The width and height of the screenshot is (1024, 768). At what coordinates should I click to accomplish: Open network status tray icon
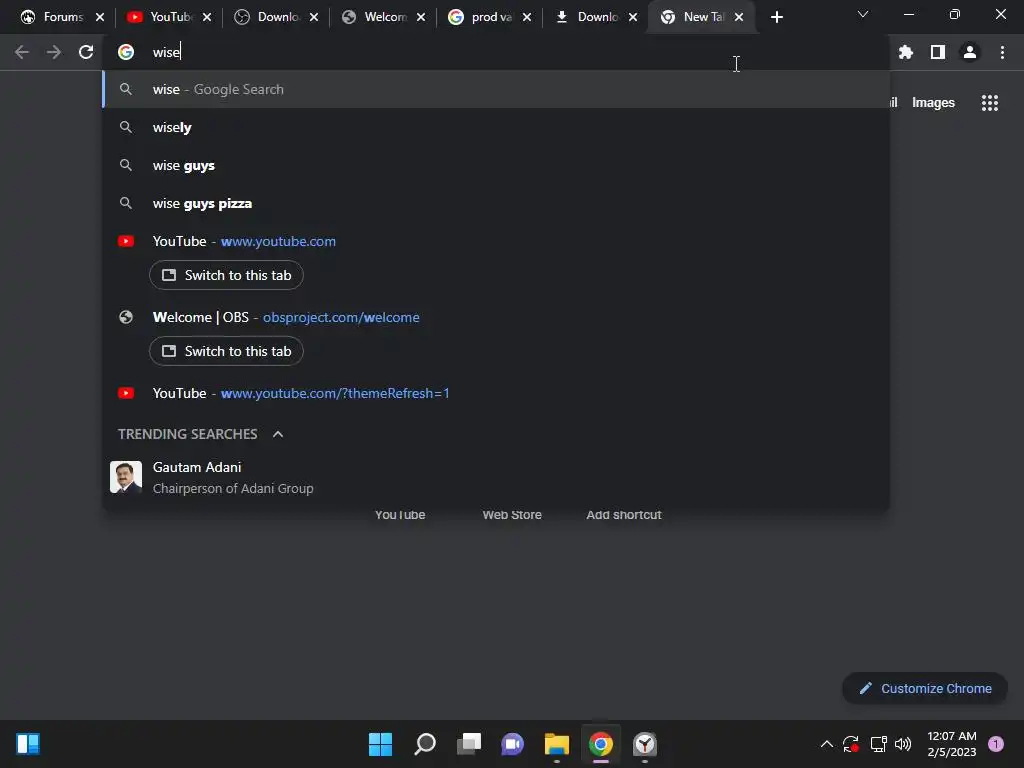(x=878, y=744)
